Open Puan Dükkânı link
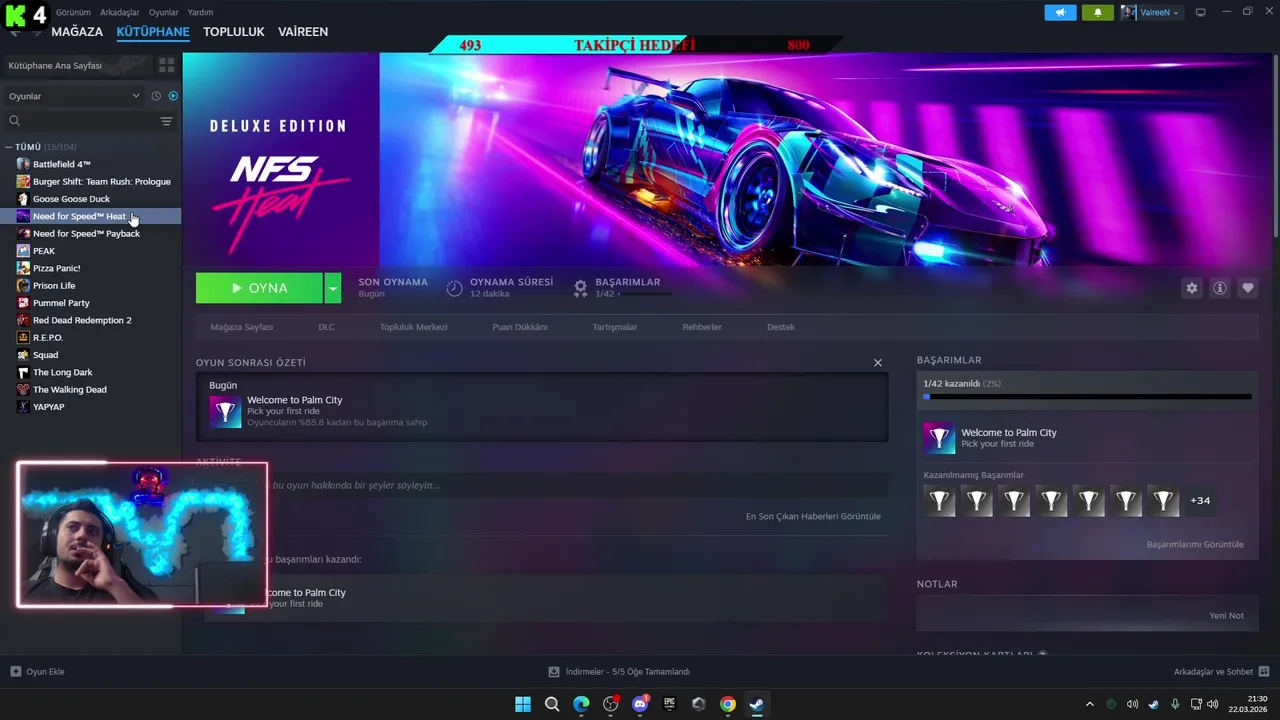This screenshot has height=720, width=1280. [x=519, y=327]
